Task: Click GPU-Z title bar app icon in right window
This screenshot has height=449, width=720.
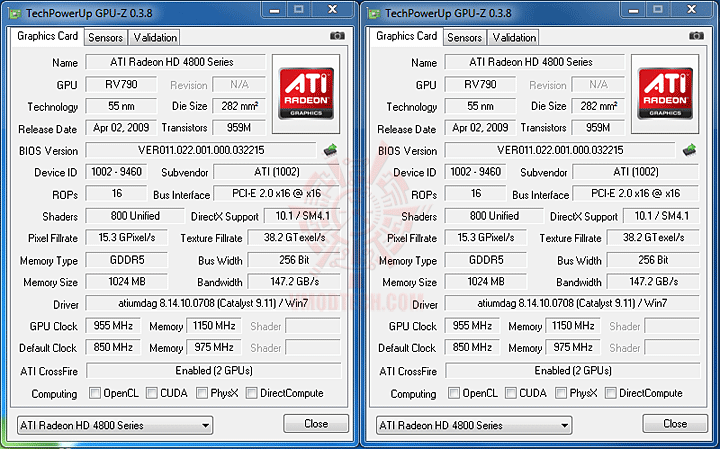Action: pyautogui.click(x=374, y=13)
